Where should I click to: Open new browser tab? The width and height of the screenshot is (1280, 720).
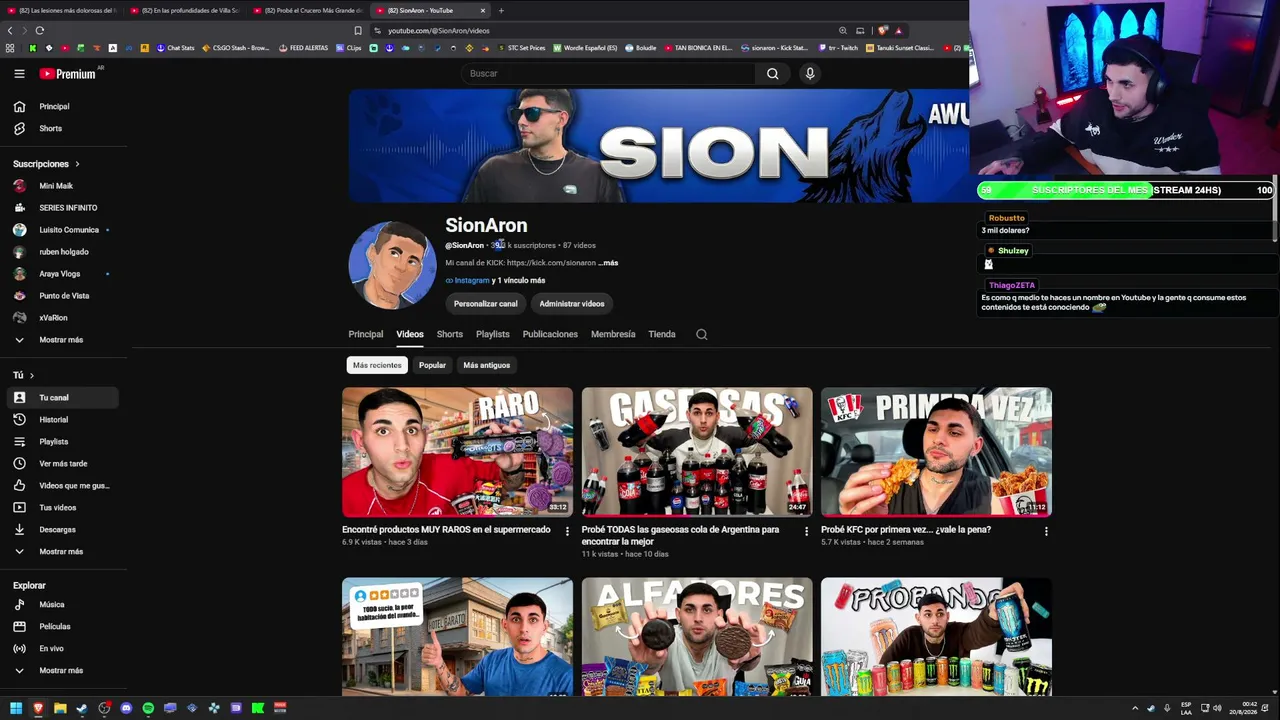501,10
